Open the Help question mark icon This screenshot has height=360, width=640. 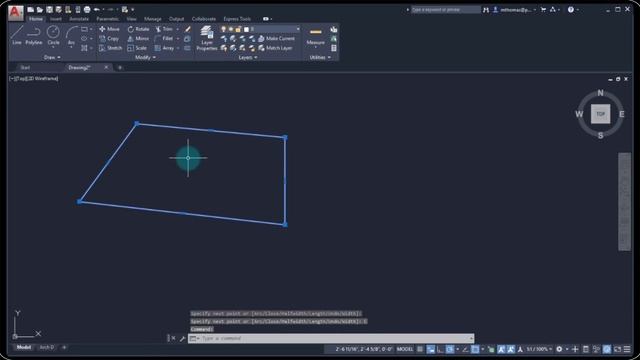tap(571, 9)
